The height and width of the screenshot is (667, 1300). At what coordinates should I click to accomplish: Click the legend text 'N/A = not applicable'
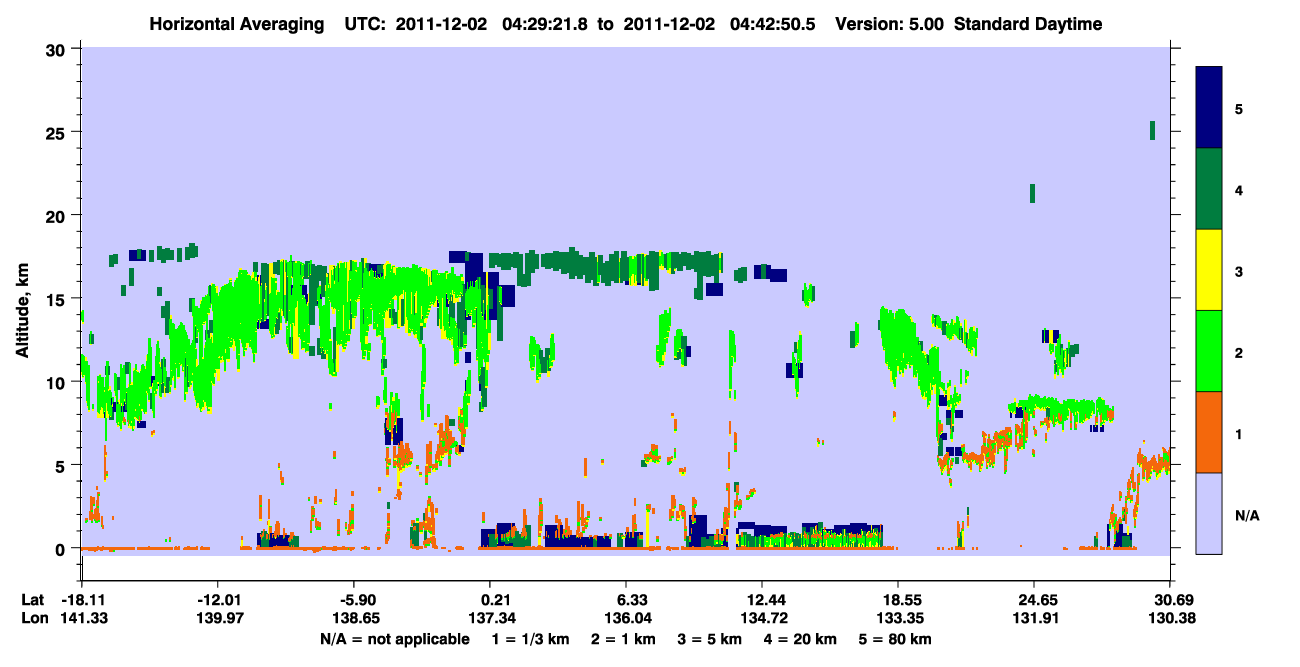[x=395, y=639]
